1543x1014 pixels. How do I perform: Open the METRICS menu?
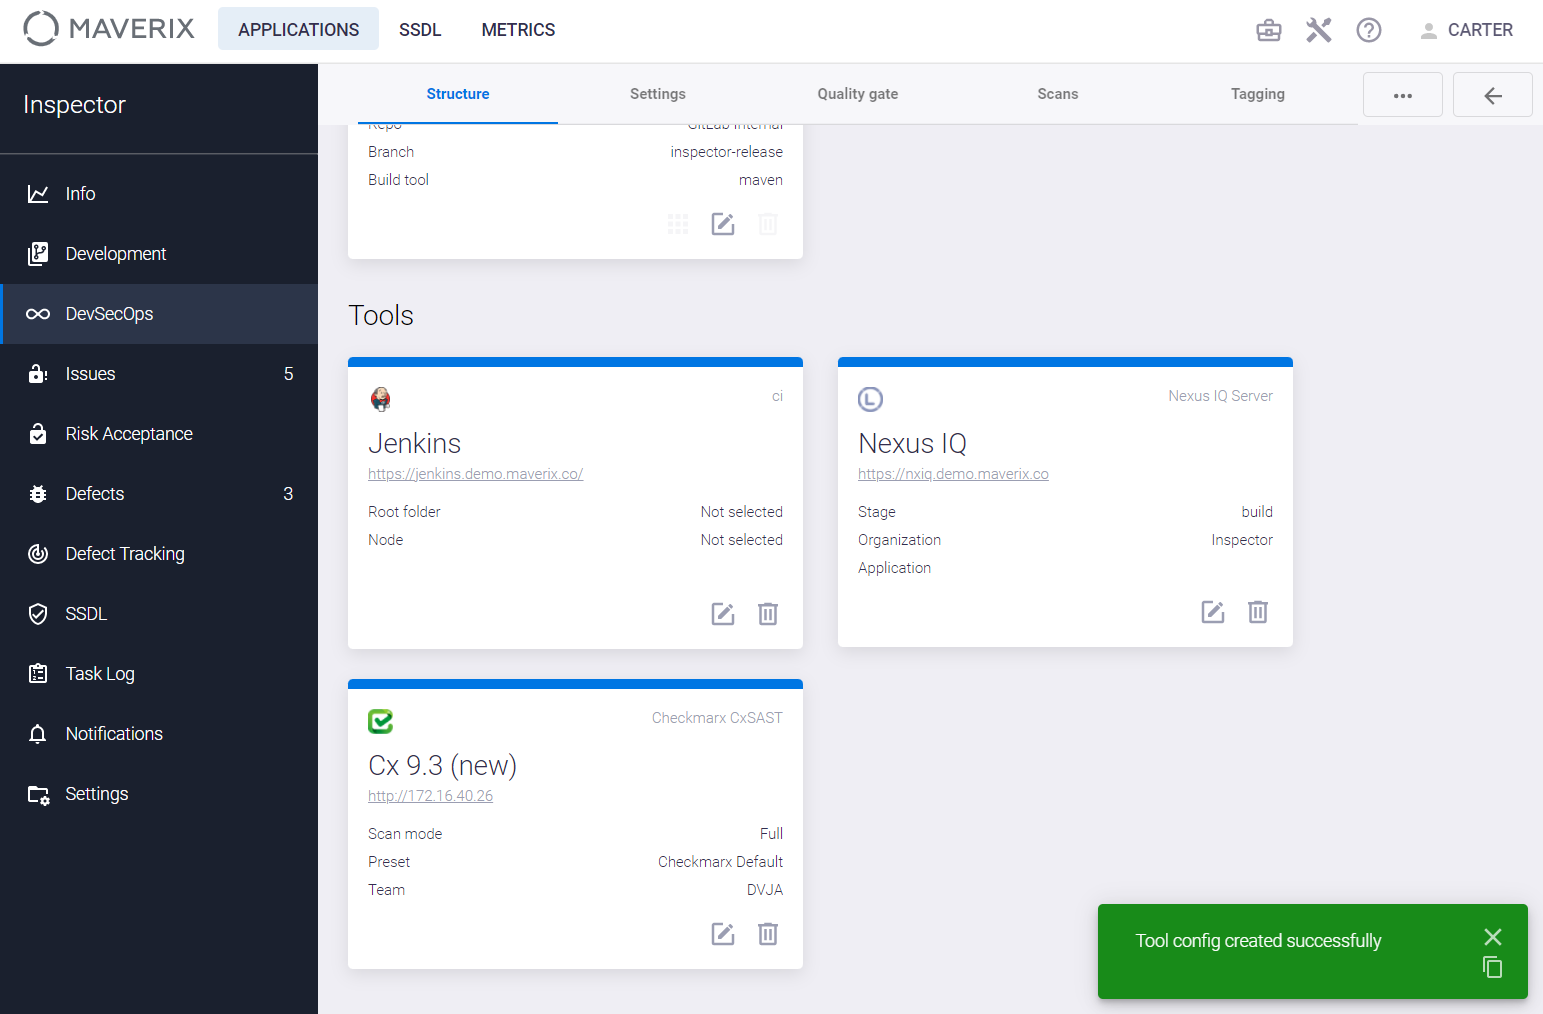click(518, 30)
